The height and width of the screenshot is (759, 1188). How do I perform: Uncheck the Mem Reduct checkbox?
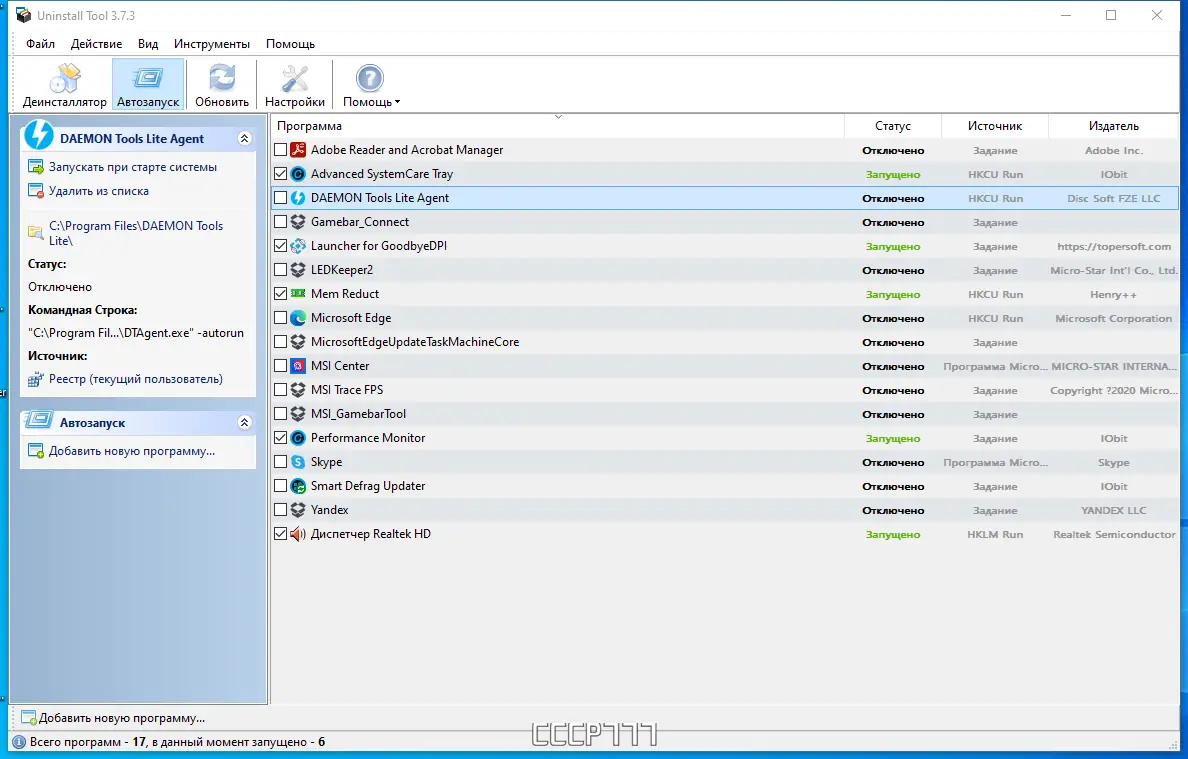click(x=280, y=294)
